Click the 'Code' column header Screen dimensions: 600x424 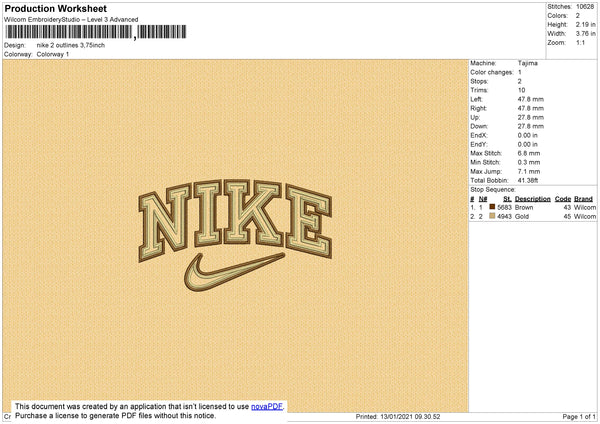coord(563,199)
